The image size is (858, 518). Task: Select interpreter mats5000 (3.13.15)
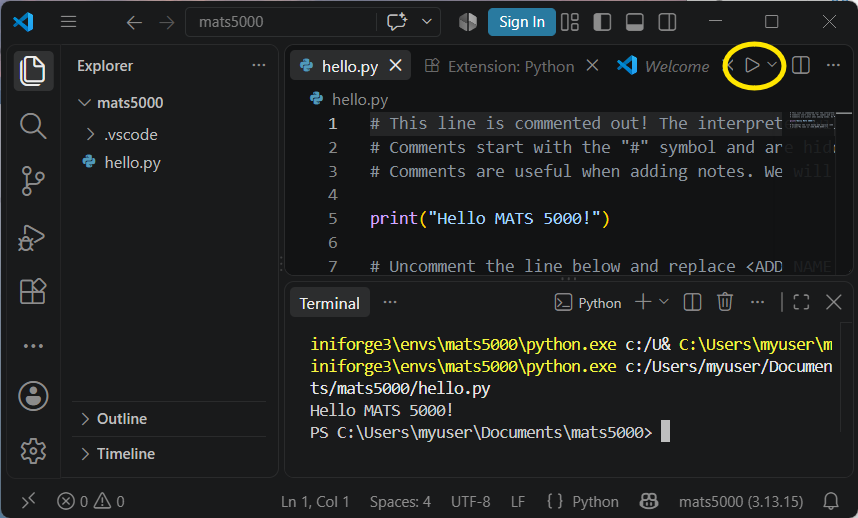coord(741,502)
